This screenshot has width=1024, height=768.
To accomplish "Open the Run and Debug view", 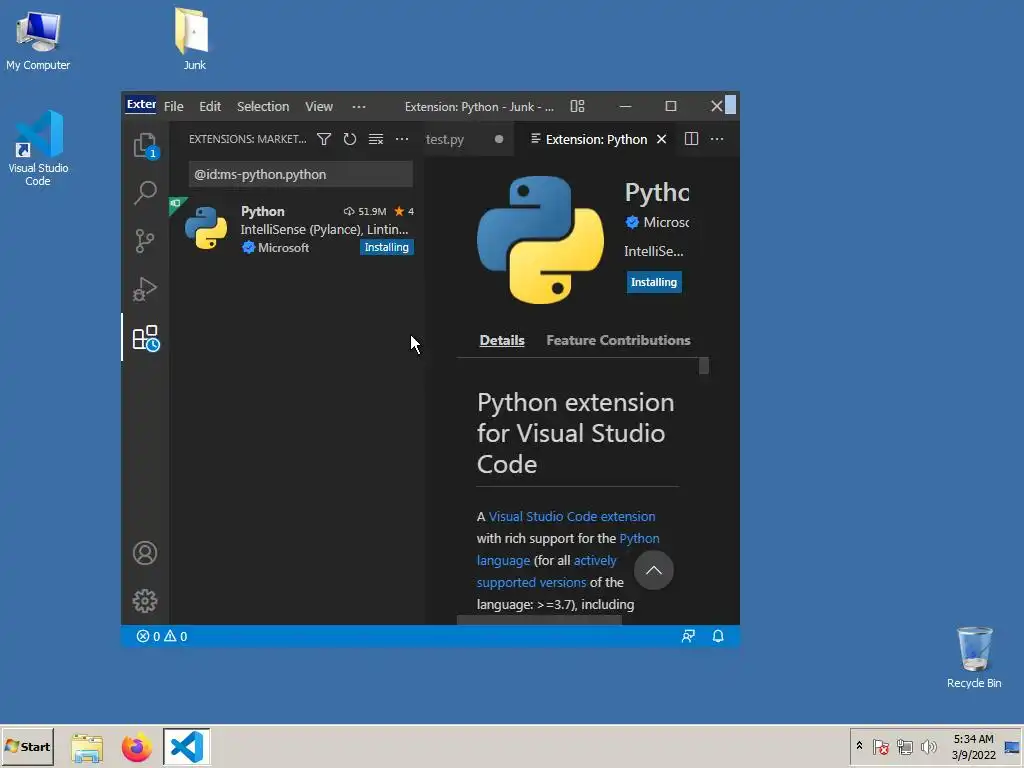I will tap(145, 289).
